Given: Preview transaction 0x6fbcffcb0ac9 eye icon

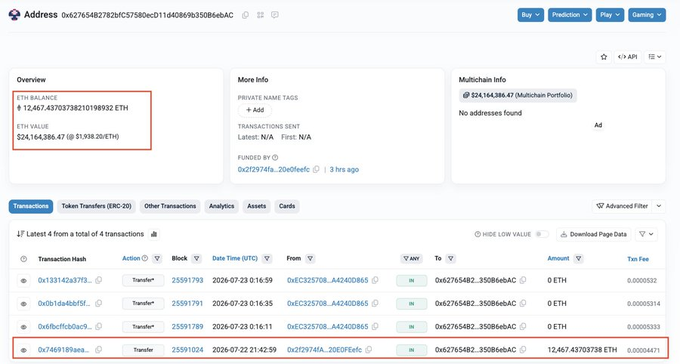Looking at the screenshot, I should pyautogui.click(x=24, y=327).
